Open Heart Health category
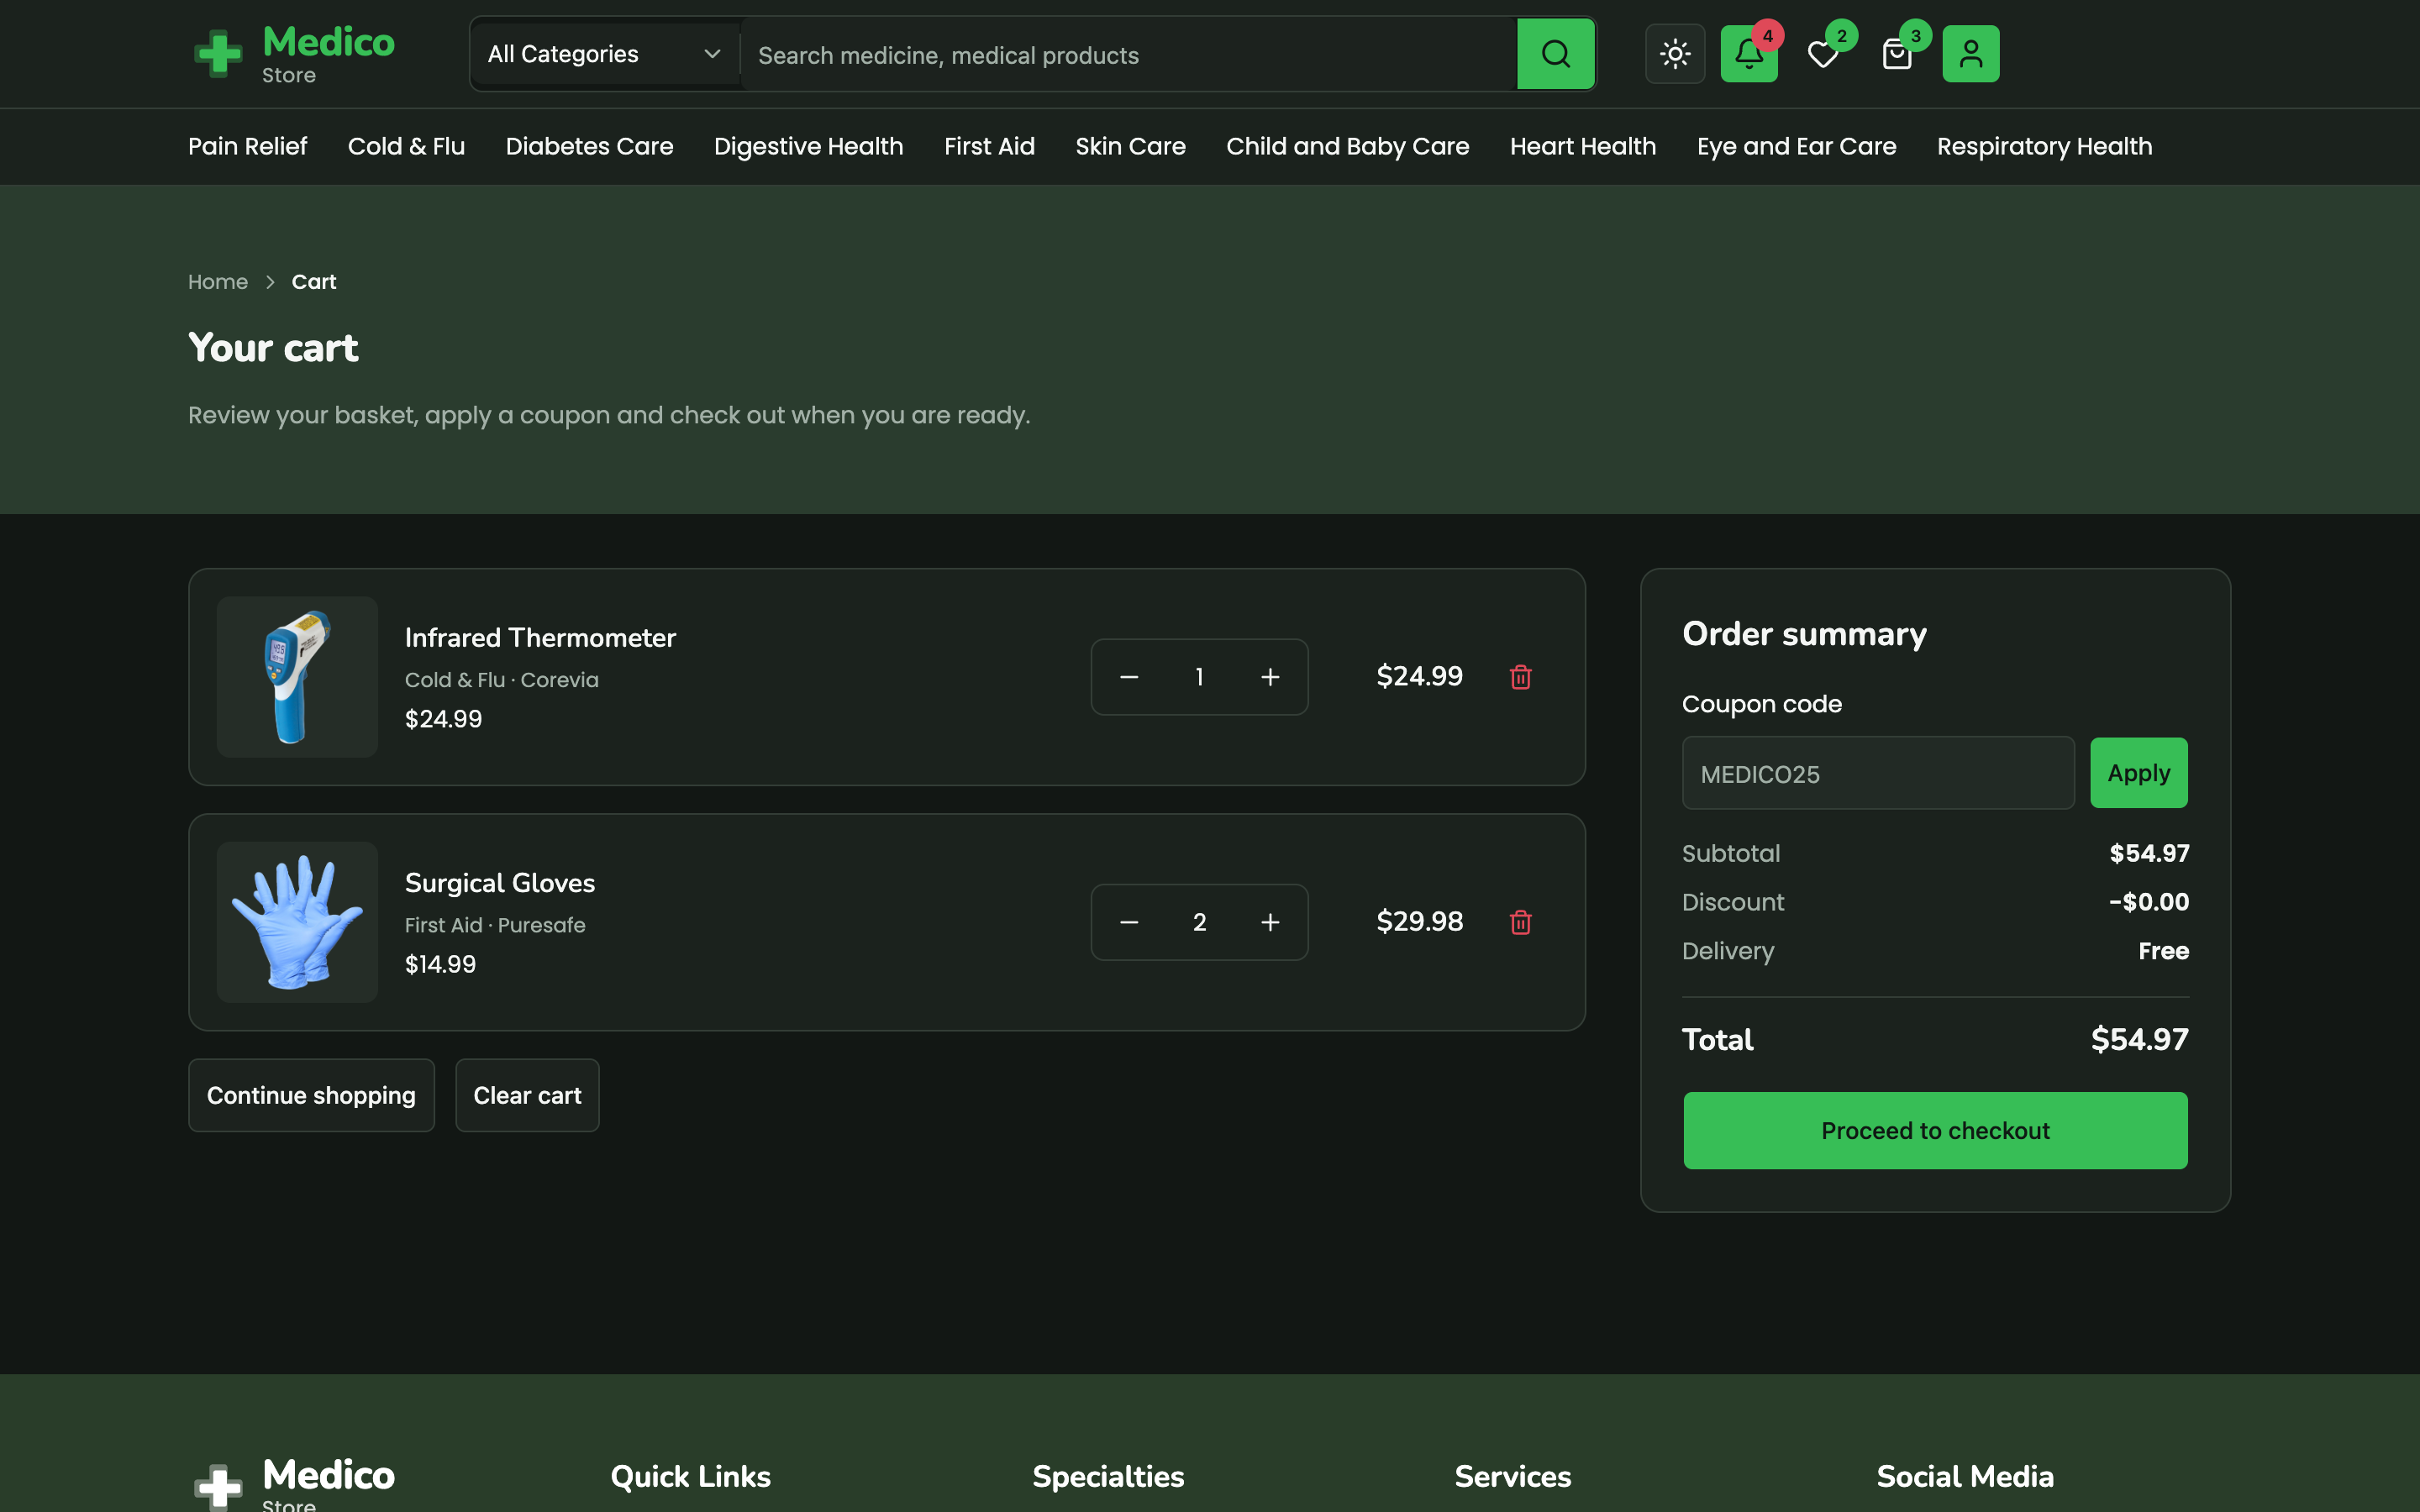This screenshot has width=2420, height=1512. 1582,146
